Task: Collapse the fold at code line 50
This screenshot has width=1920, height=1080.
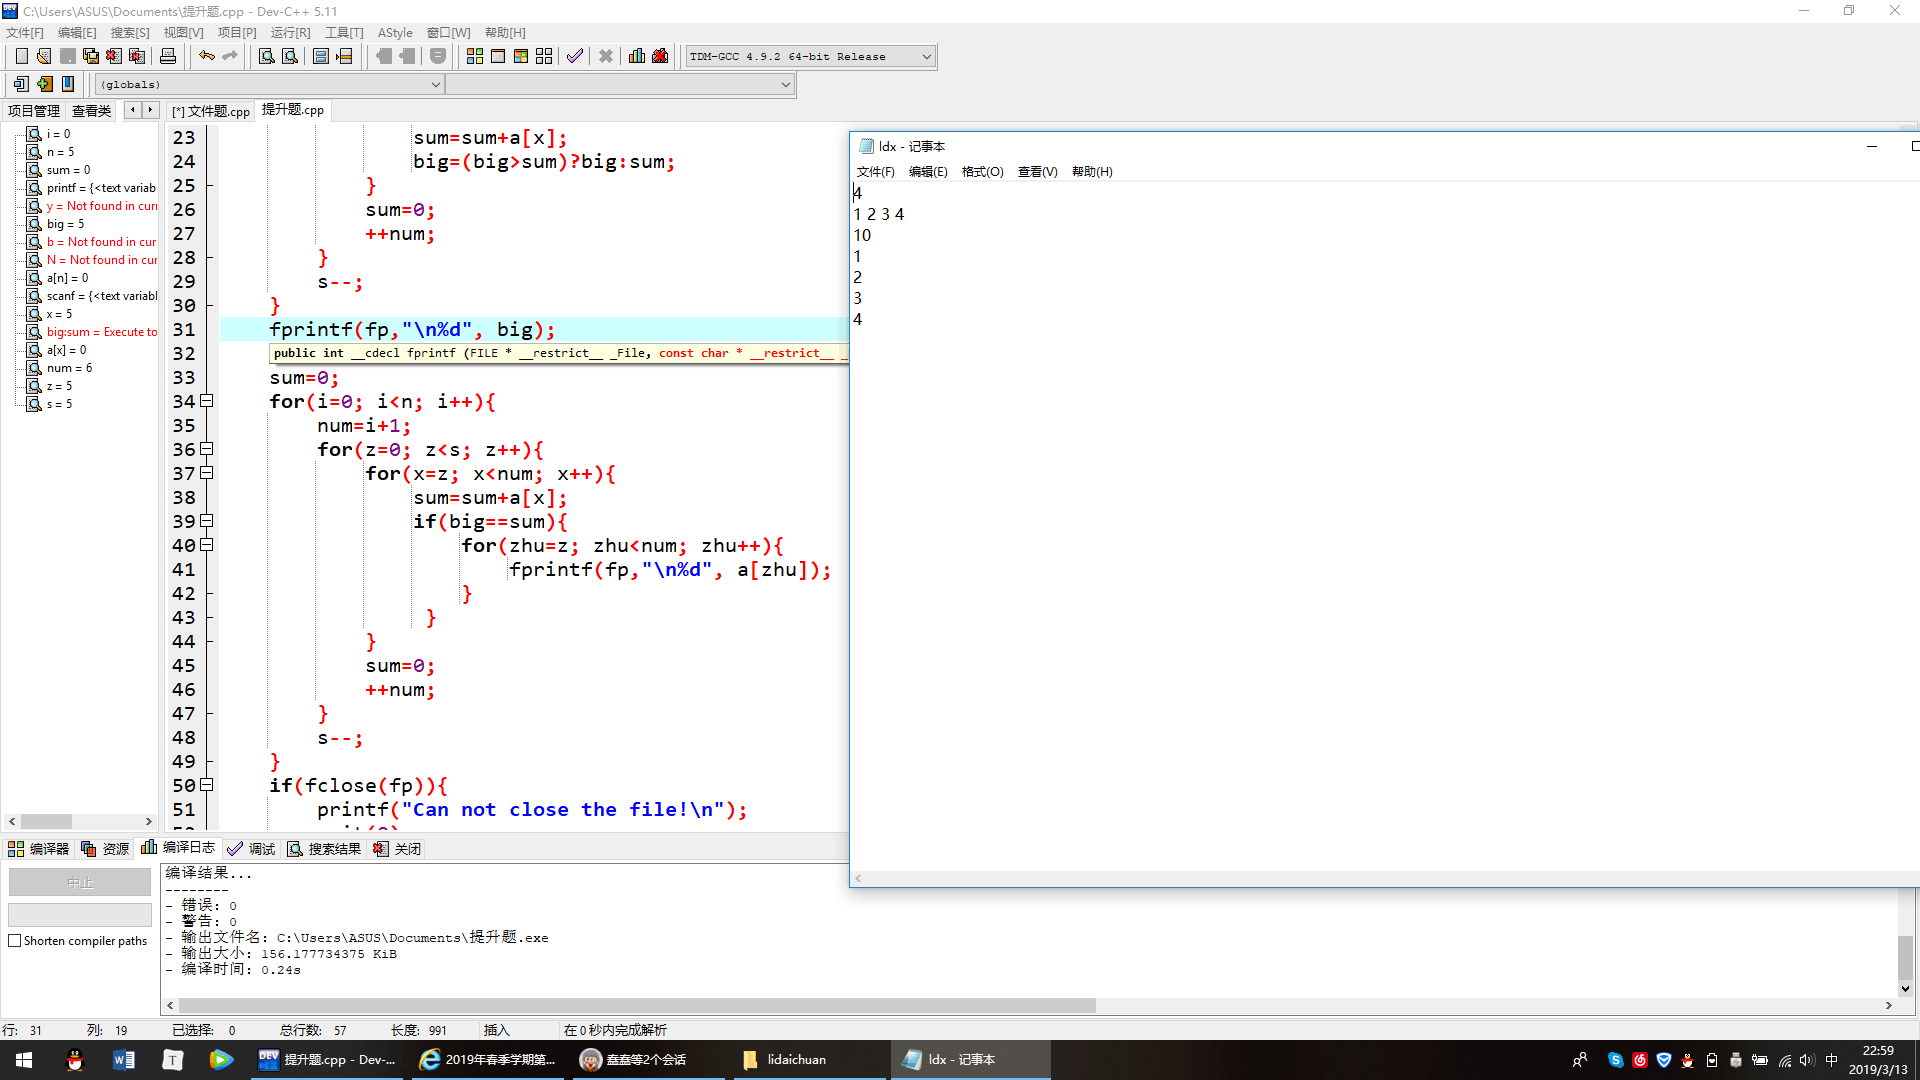Action: pos(207,785)
